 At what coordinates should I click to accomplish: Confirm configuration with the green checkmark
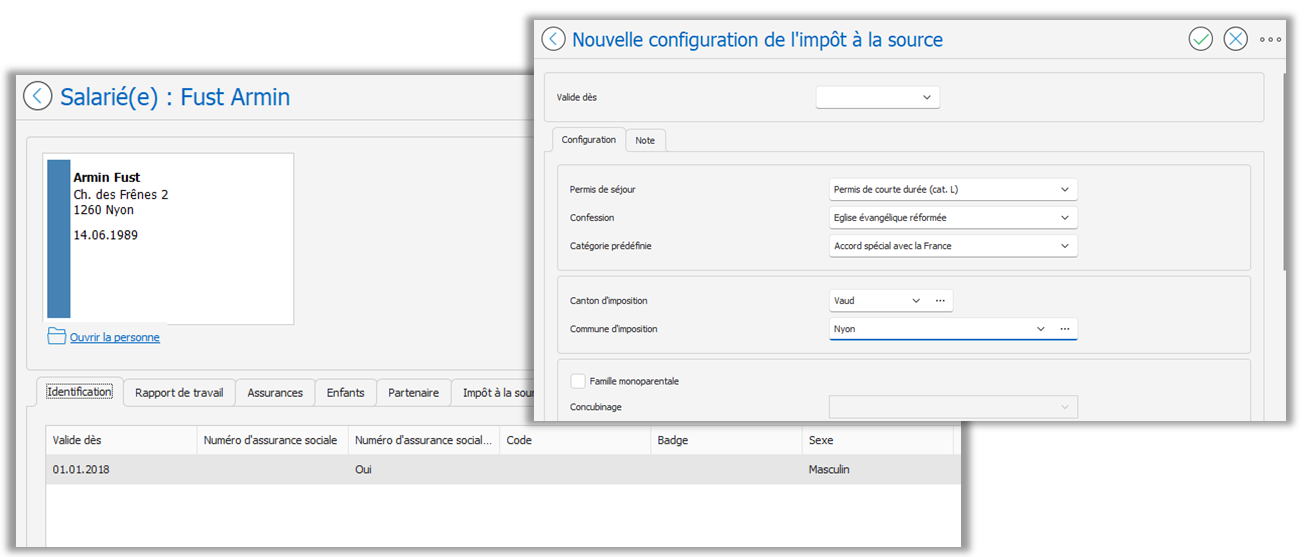click(1200, 39)
